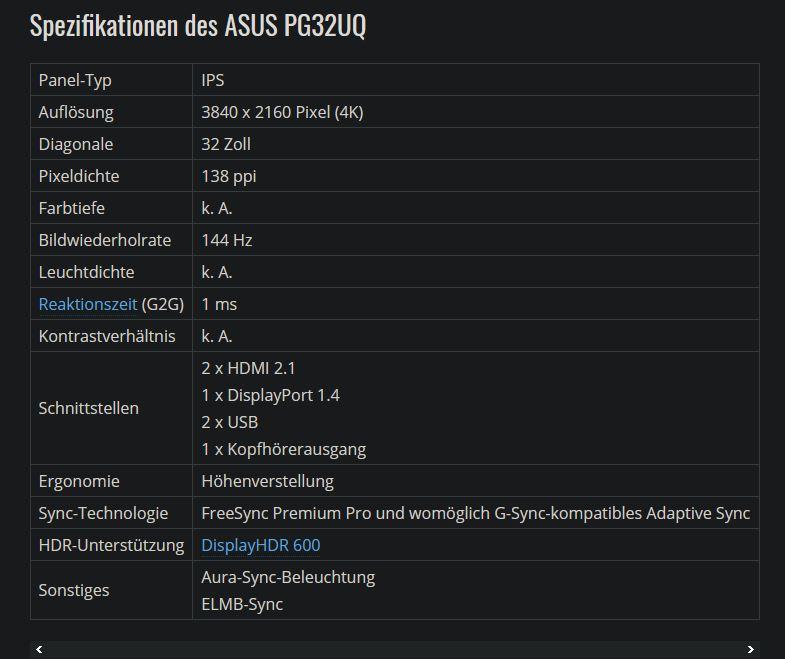785x659 pixels.
Task: Click the 1 ms response time value
Action: (x=219, y=304)
